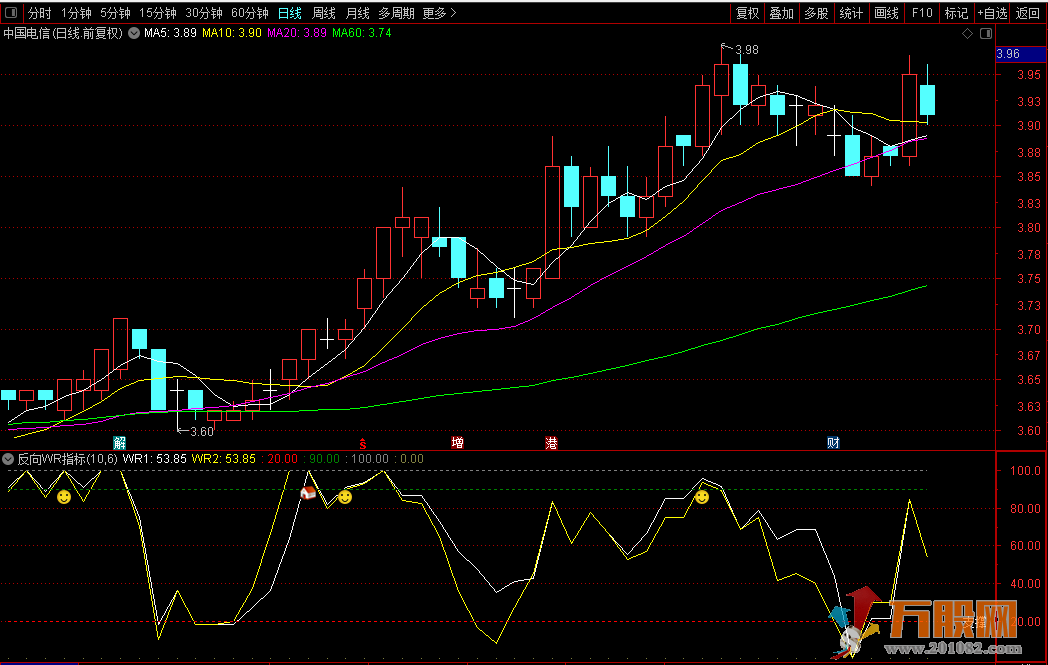Click the diamond icon above the chart
Image resolution: width=1048 pixels, height=665 pixels.
(967, 33)
